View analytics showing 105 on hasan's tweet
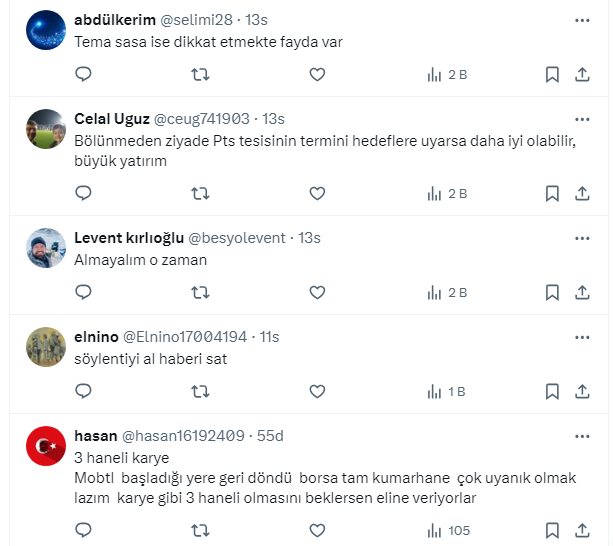Viewport: 613px width, 546px height. 449,530
